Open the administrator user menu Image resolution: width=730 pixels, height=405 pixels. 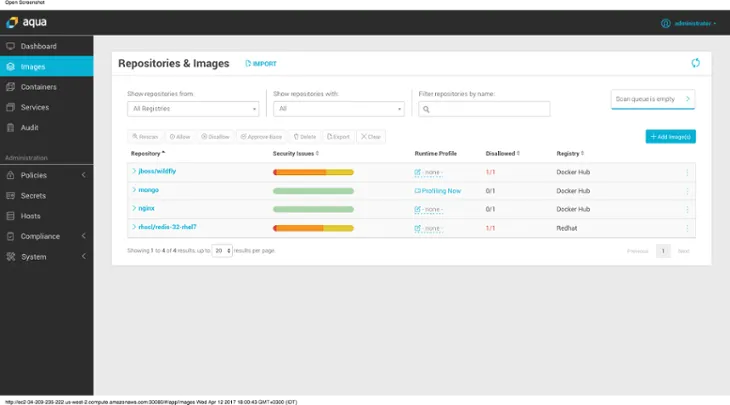(x=689, y=22)
